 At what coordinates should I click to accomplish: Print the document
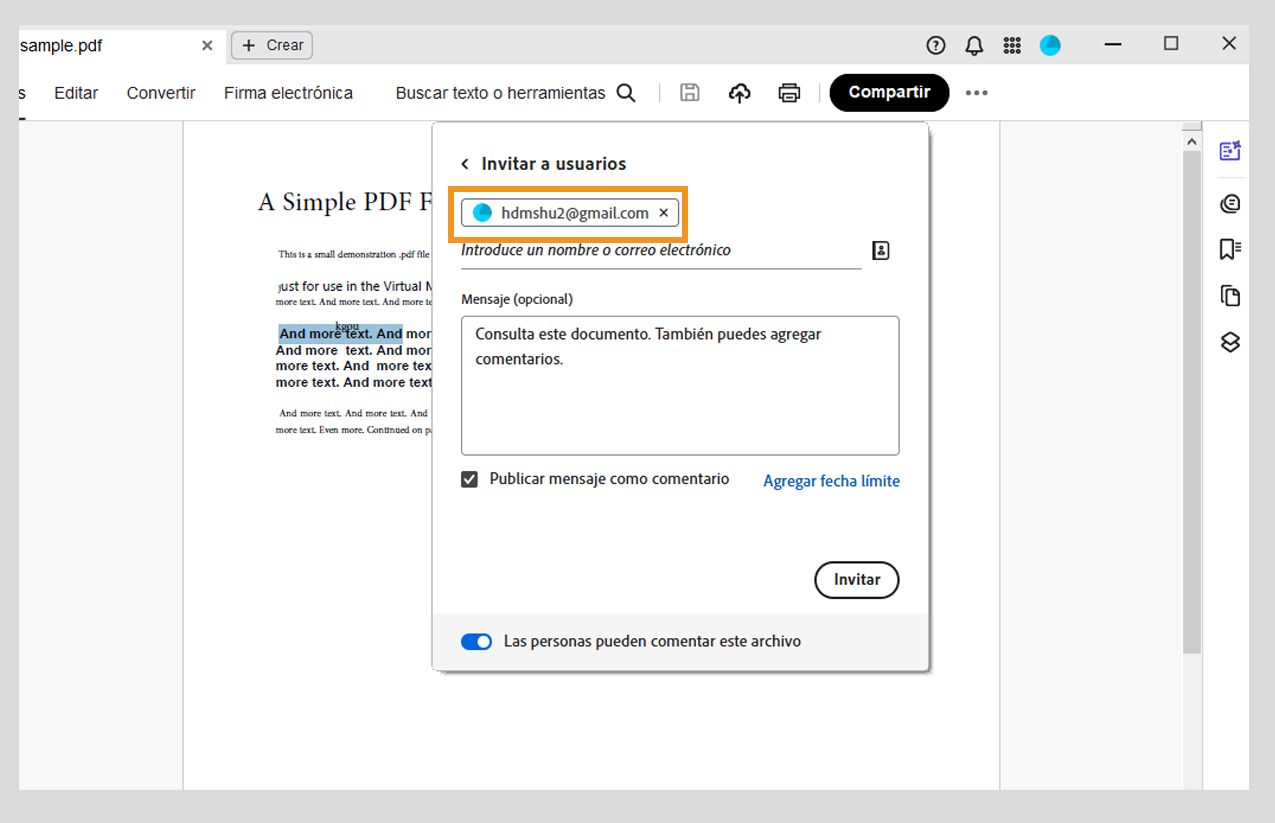(x=789, y=92)
